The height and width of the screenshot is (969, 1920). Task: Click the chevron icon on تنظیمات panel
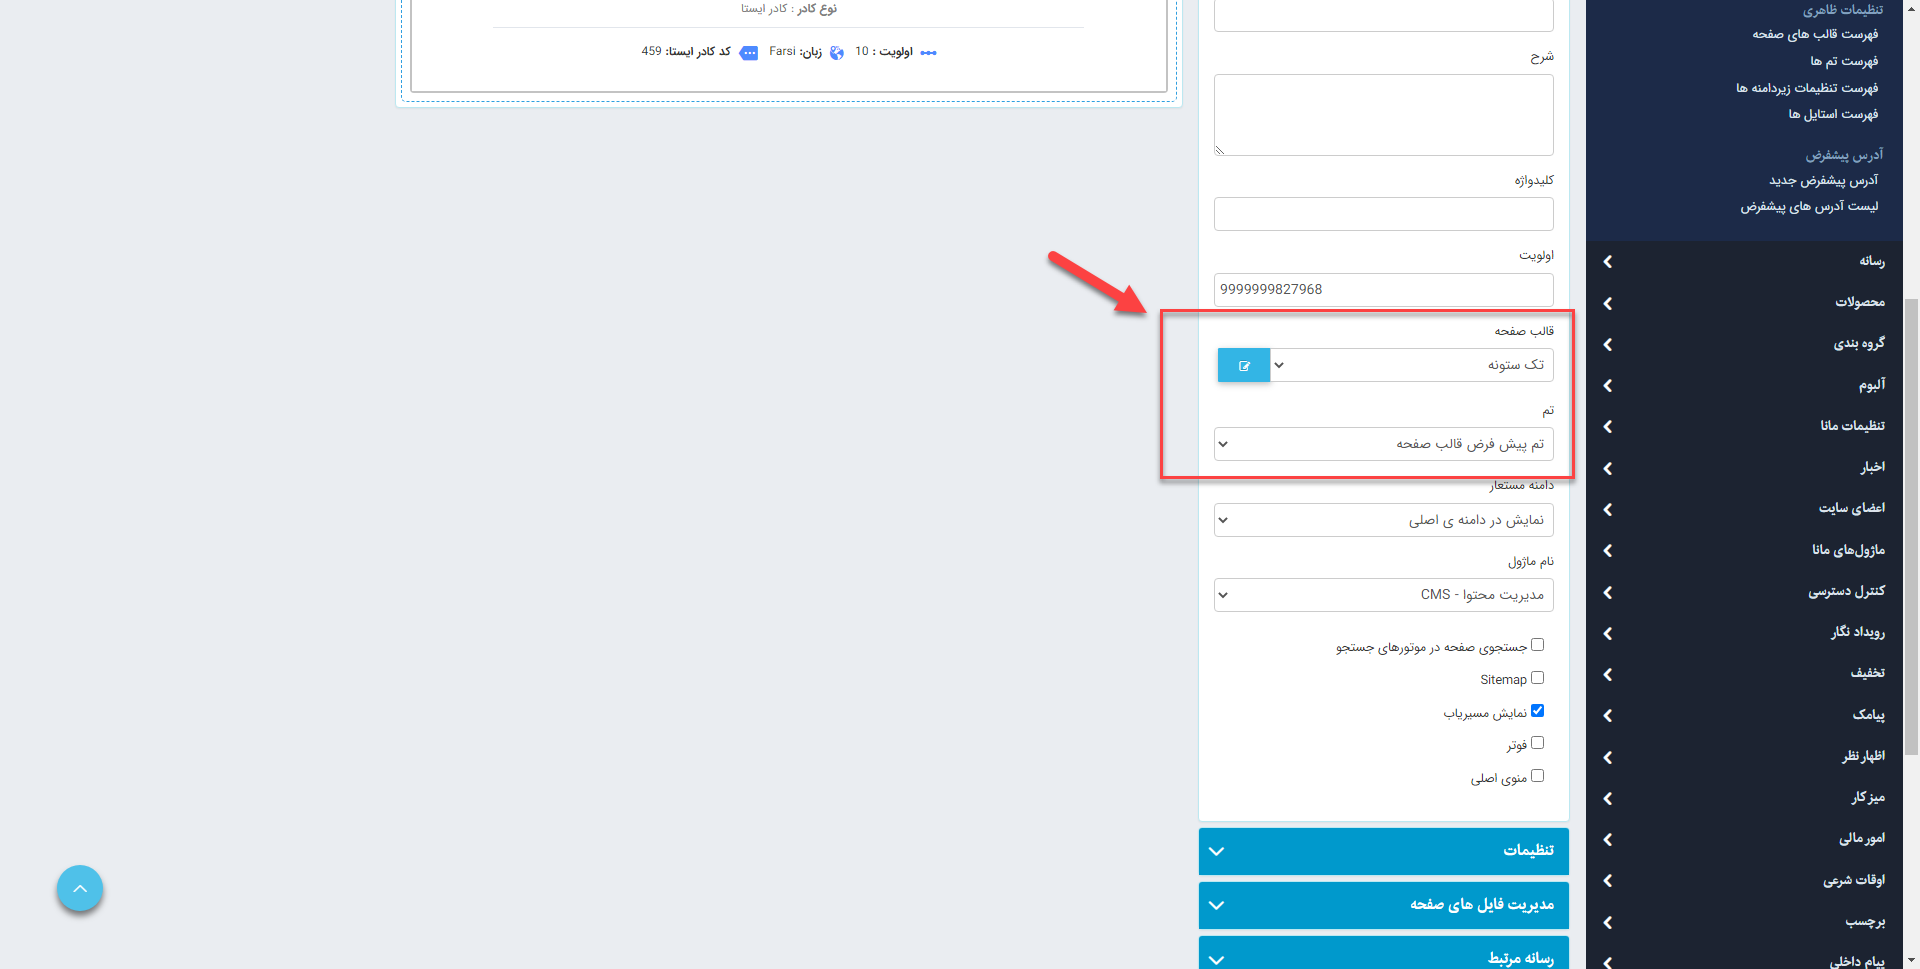click(1216, 851)
